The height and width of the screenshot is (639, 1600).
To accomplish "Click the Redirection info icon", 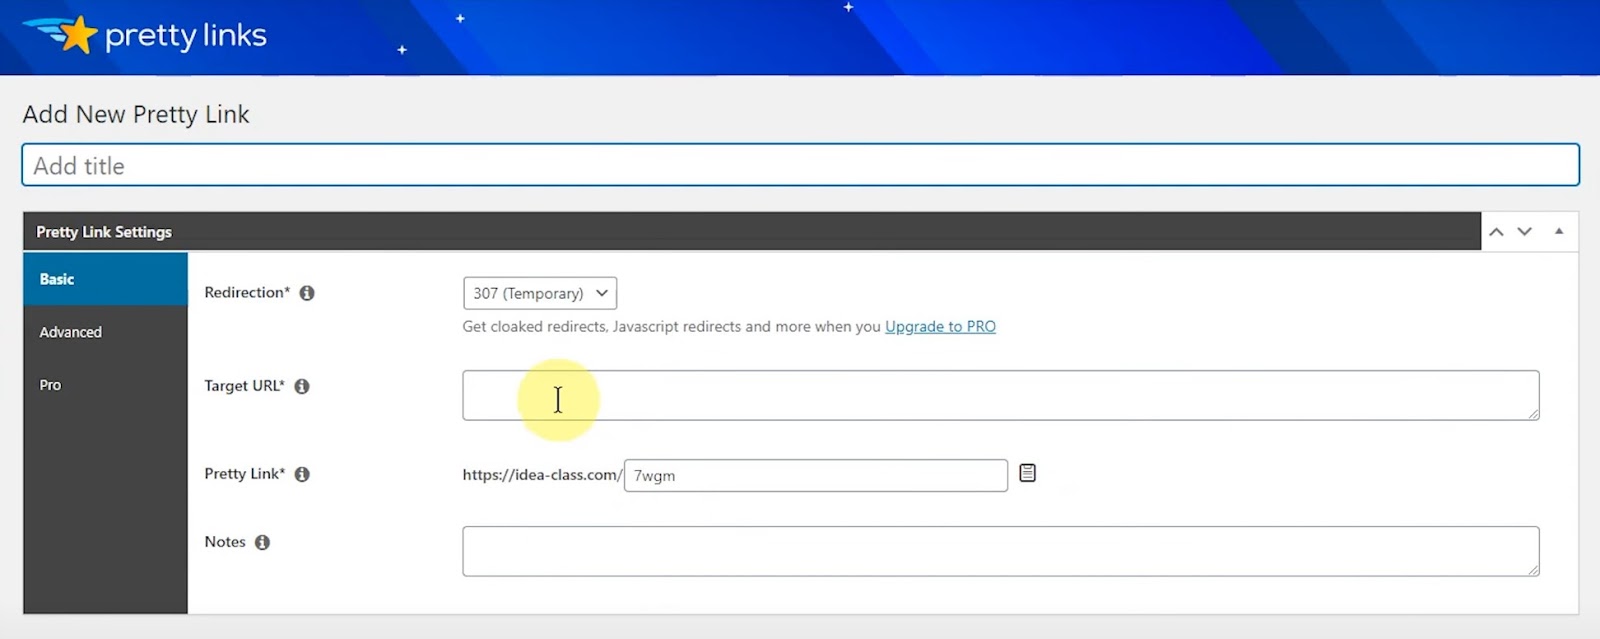I will [307, 293].
